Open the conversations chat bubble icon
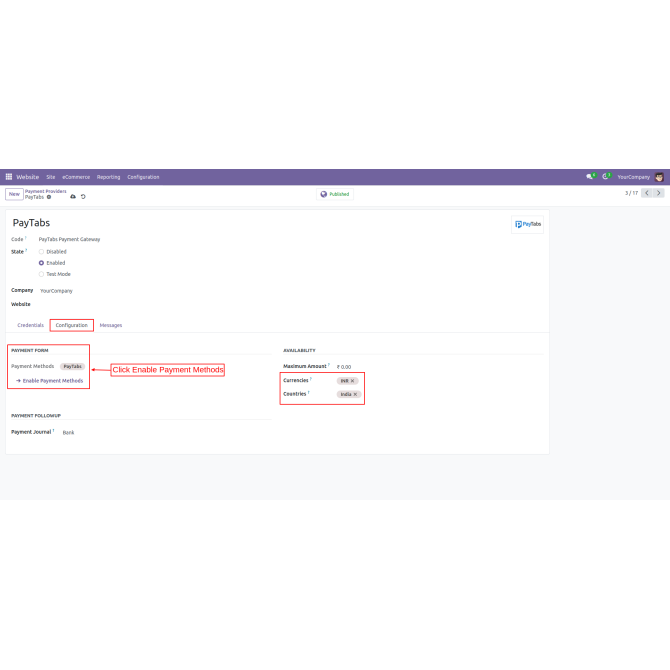Screen dimensions: 670x670 (x=590, y=176)
